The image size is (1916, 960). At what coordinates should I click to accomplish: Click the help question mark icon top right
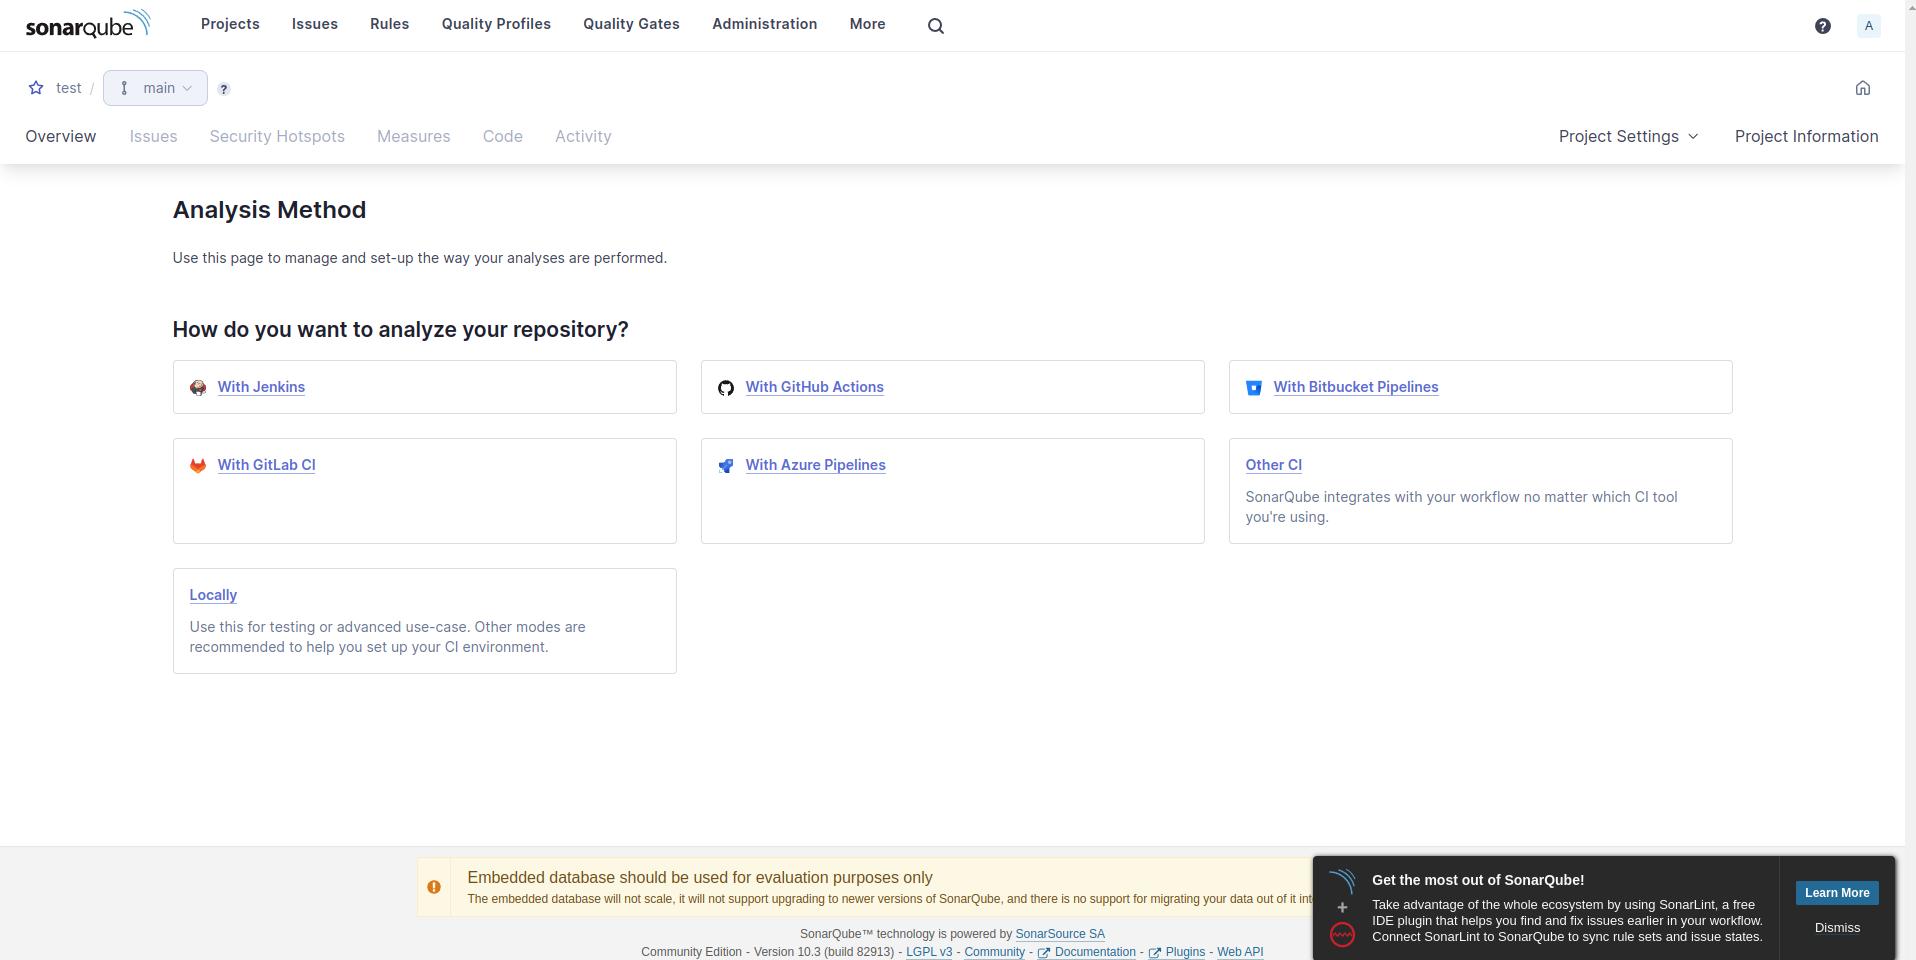[x=1823, y=25]
